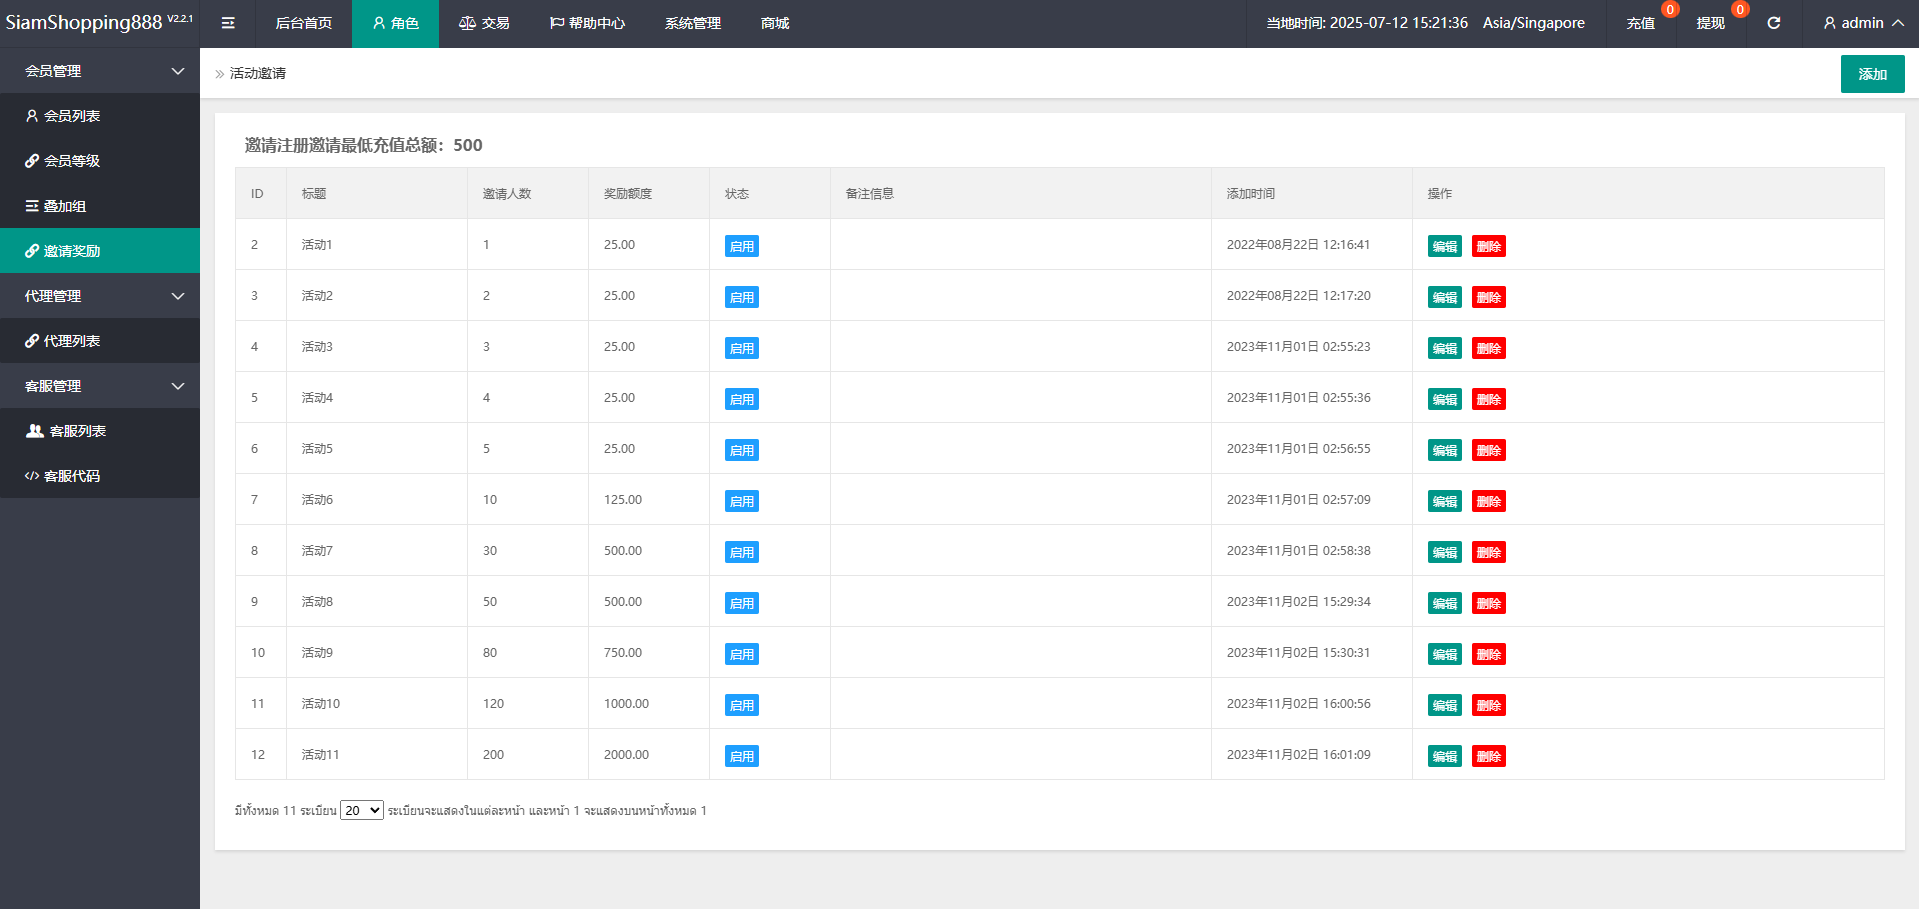Open 客服列表 customer service list
Screen dimensions: 1919x909
(x=77, y=431)
